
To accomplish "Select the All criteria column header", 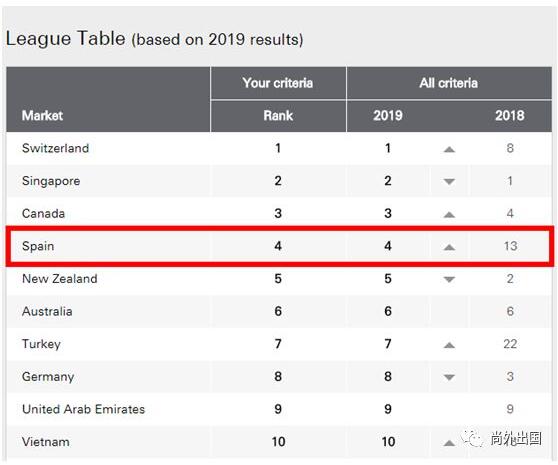I will click(x=448, y=83).
